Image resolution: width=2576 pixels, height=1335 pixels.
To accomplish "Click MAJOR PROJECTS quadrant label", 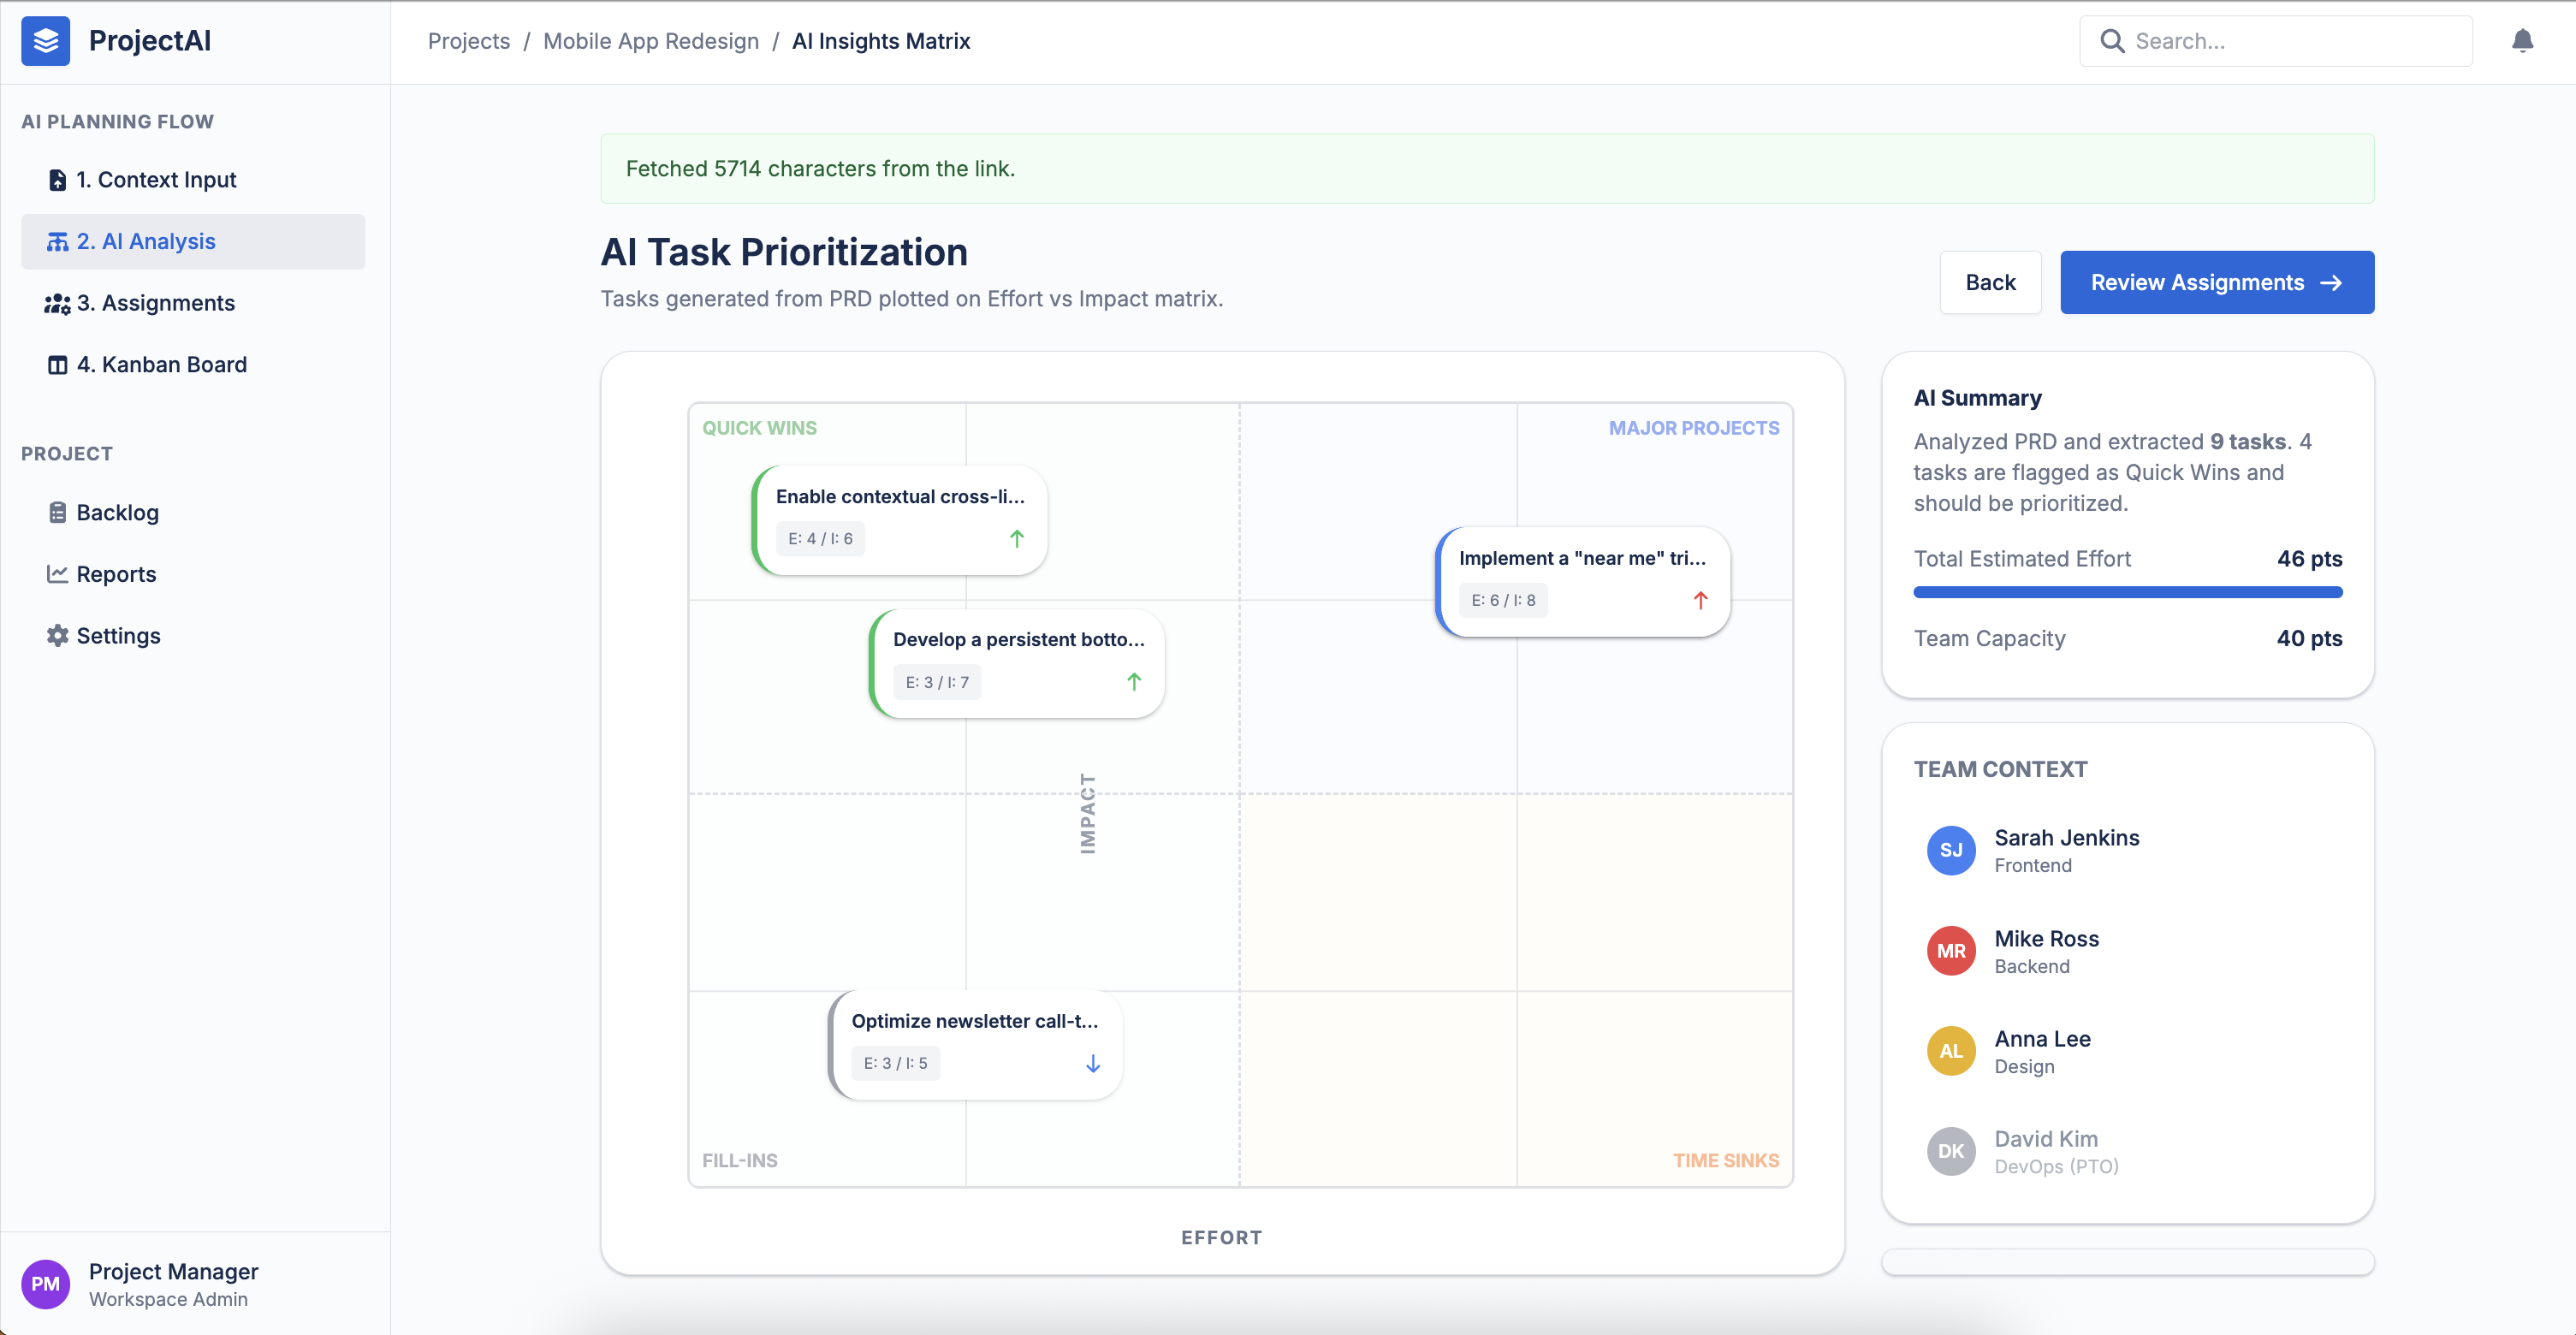I will click(1694, 428).
